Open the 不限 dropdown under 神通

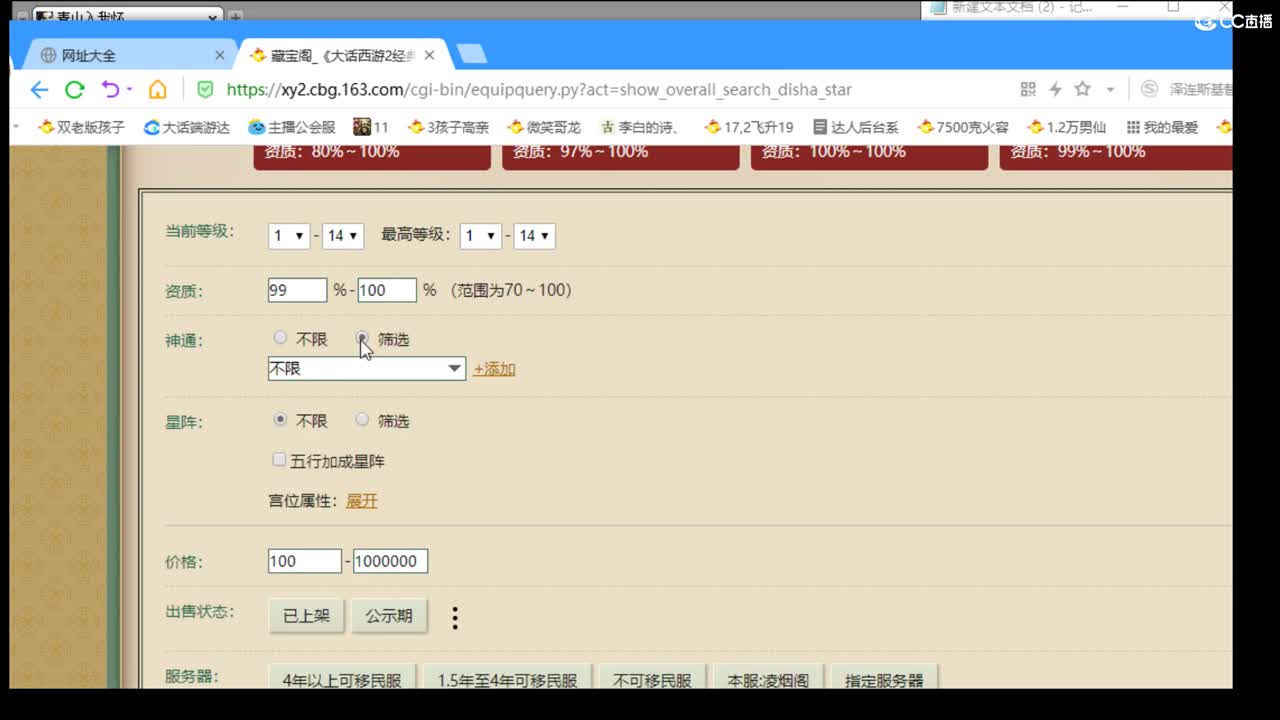[x=365, y=369]
